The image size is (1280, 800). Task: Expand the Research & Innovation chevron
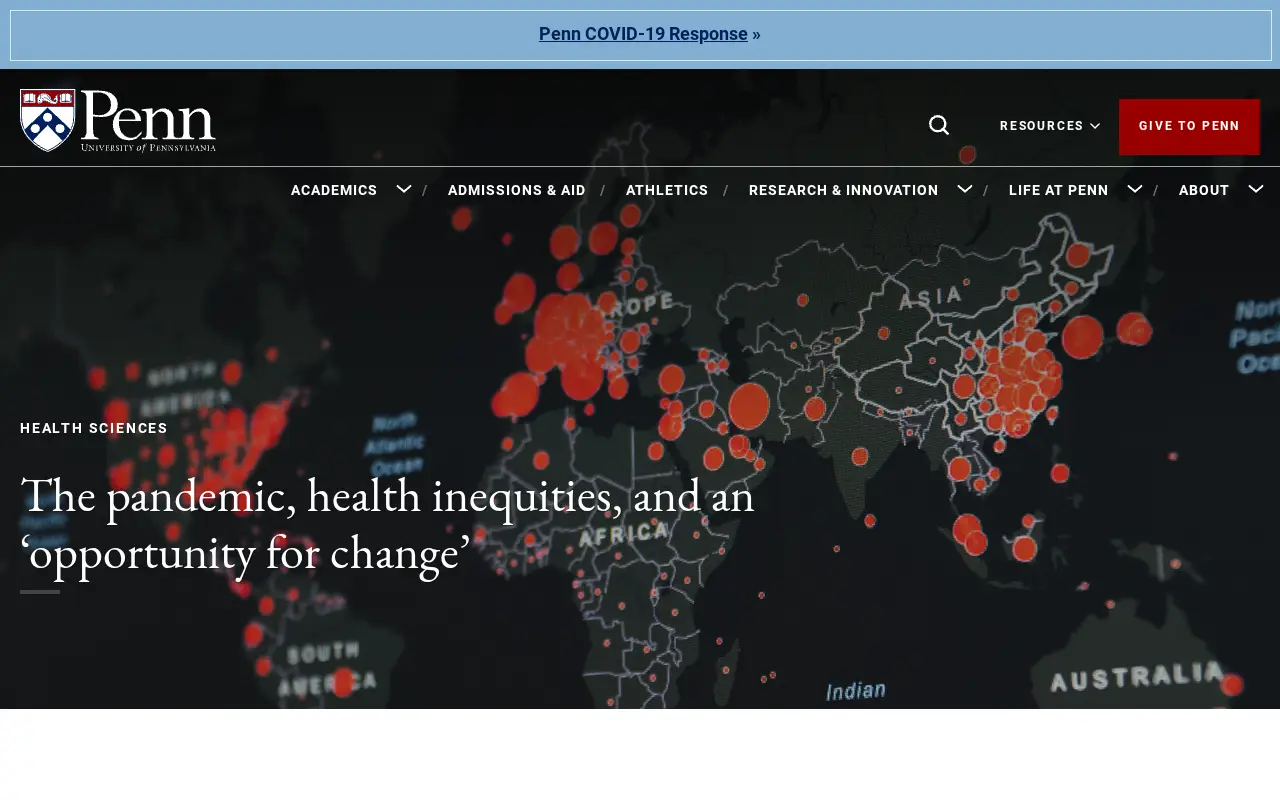(965, 189)
